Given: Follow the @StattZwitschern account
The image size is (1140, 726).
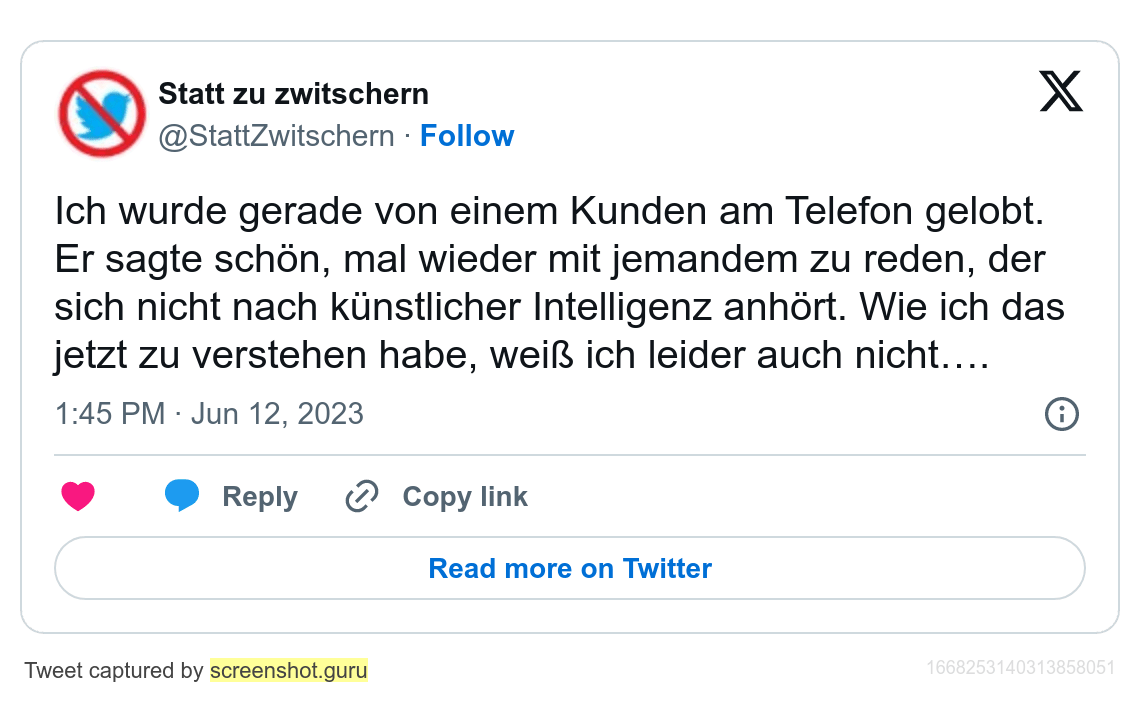Looking at the screenshot, I should (467, 136).
